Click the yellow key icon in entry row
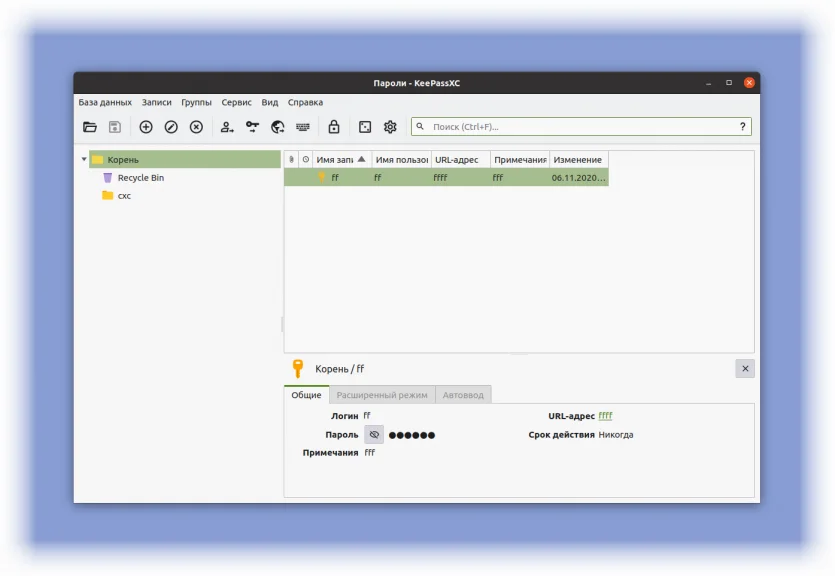Viewport: 835px width, 576px height. point(321,177)
